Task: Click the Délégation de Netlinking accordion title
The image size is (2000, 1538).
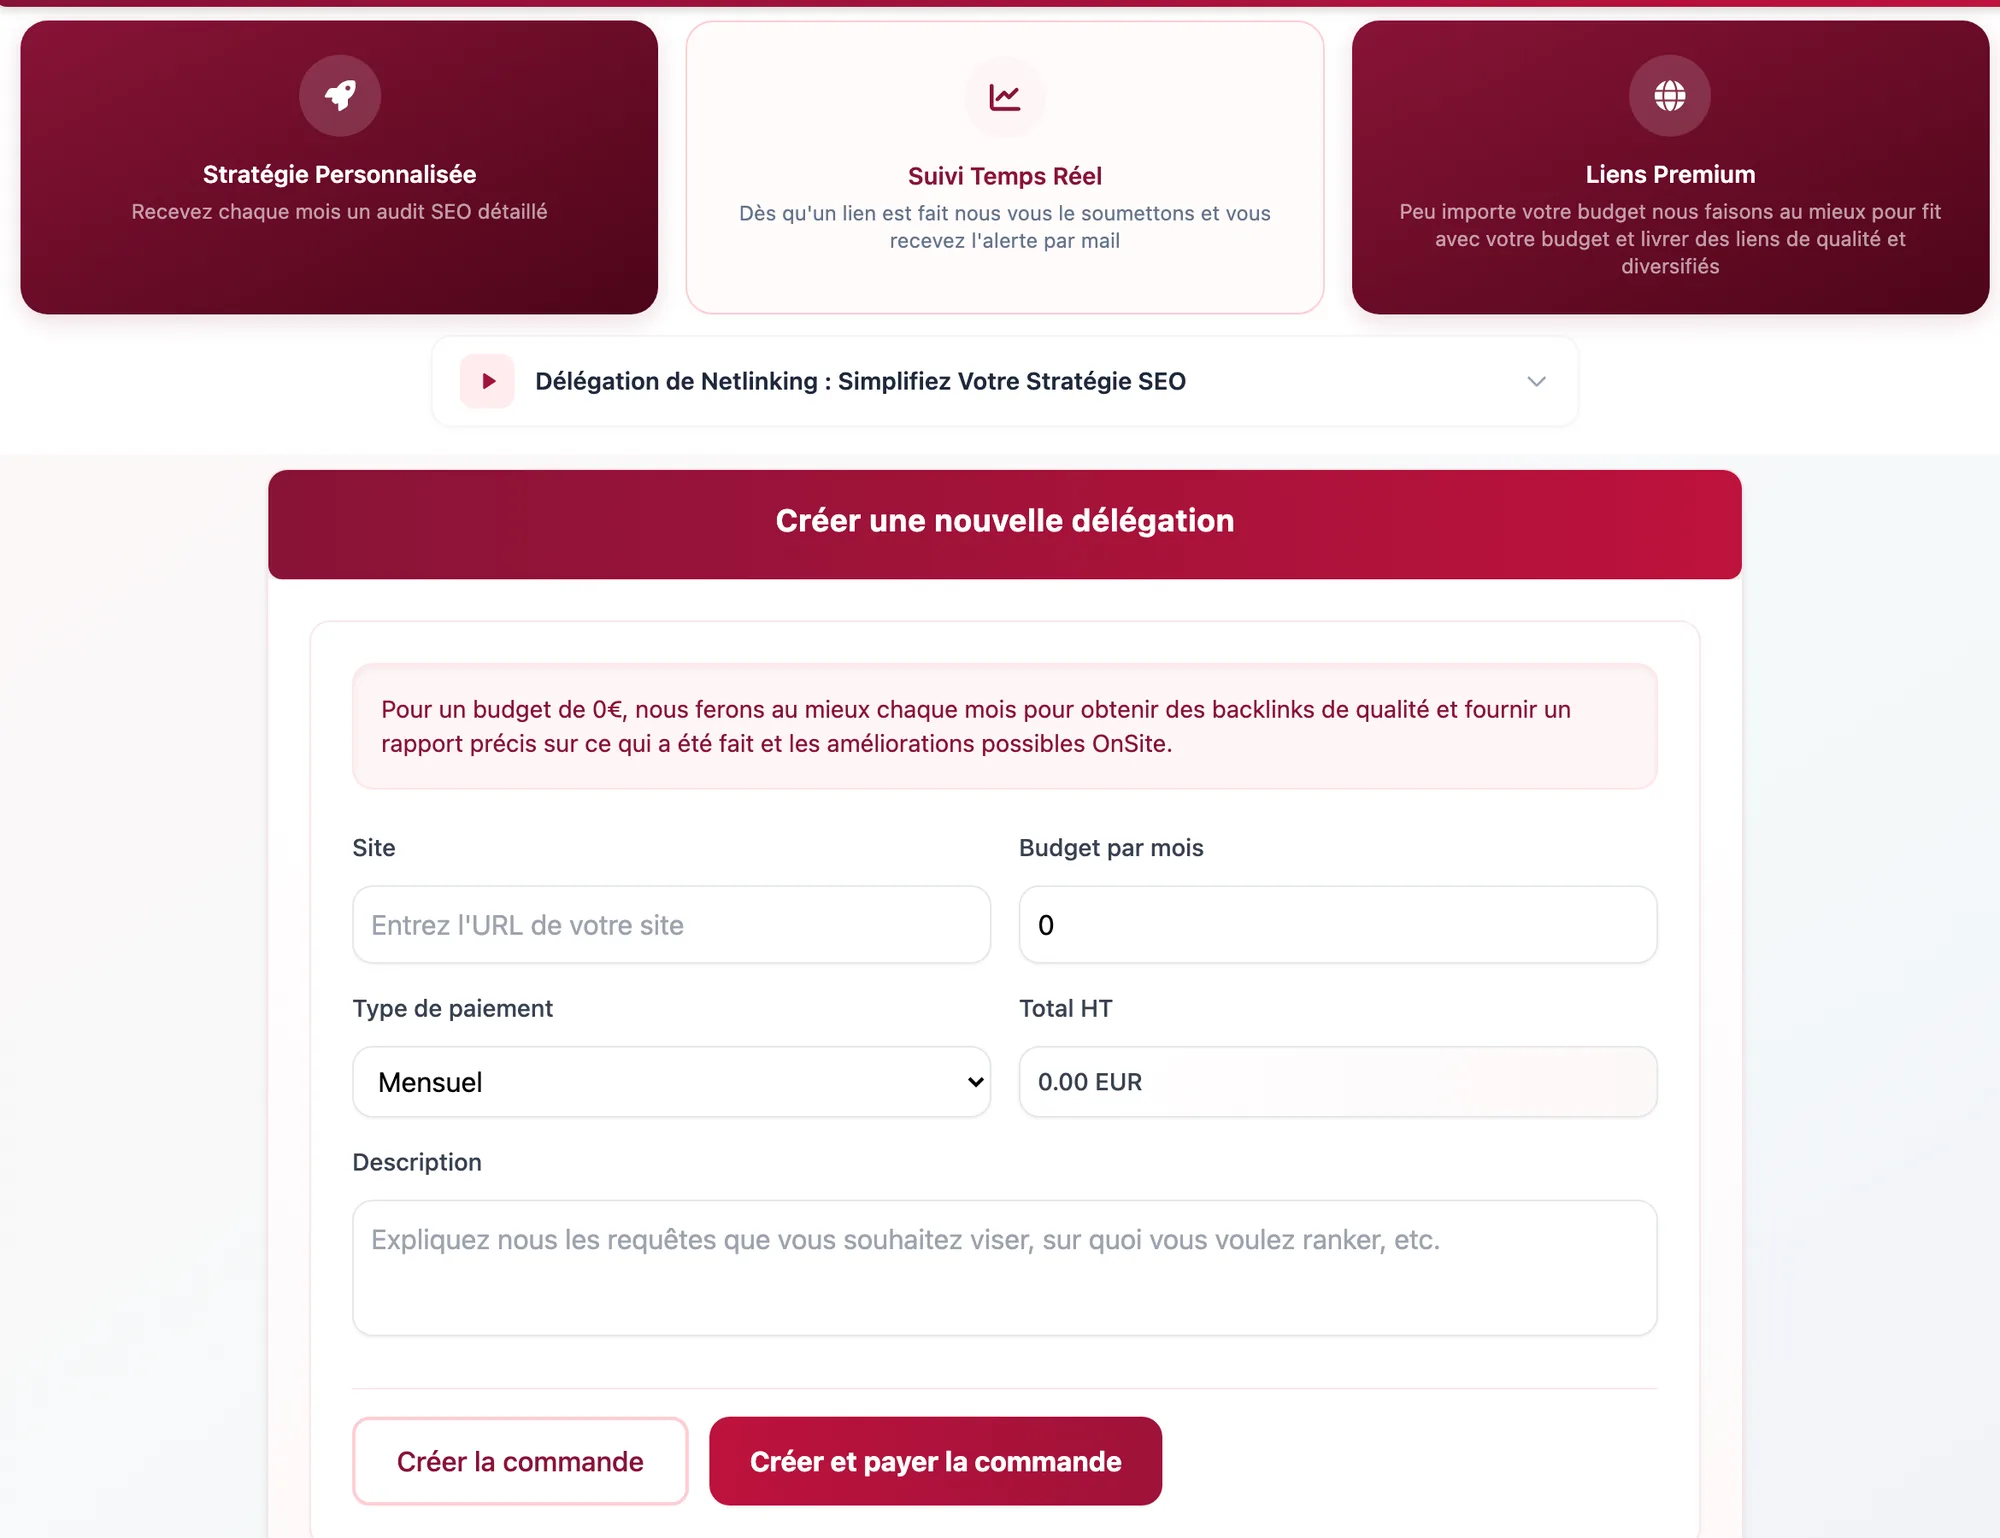Action: (x=860, y=381)
